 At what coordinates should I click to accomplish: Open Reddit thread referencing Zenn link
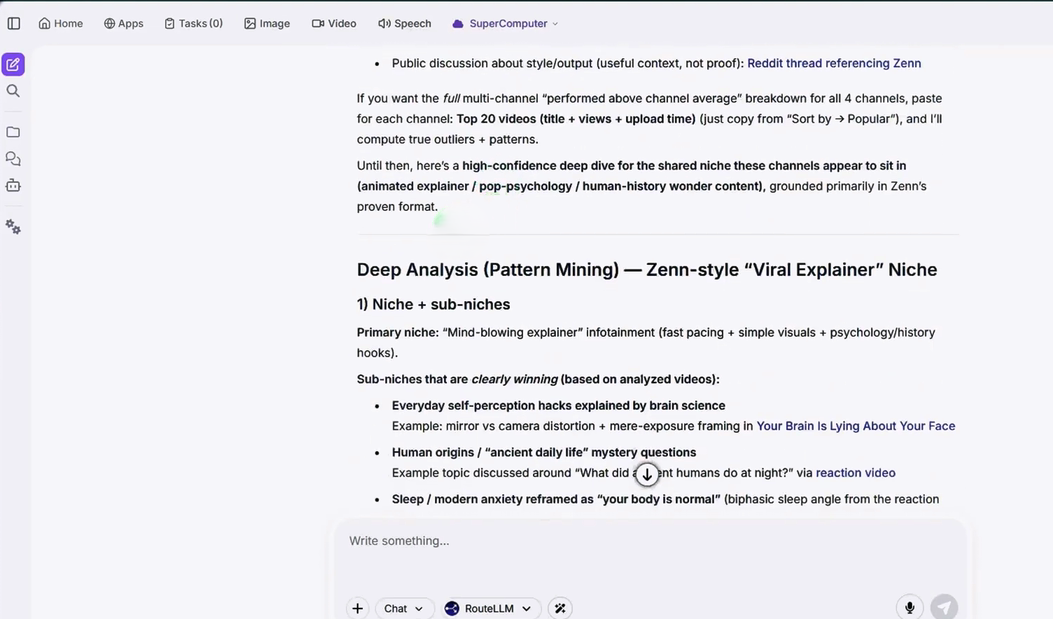point(834,63)
